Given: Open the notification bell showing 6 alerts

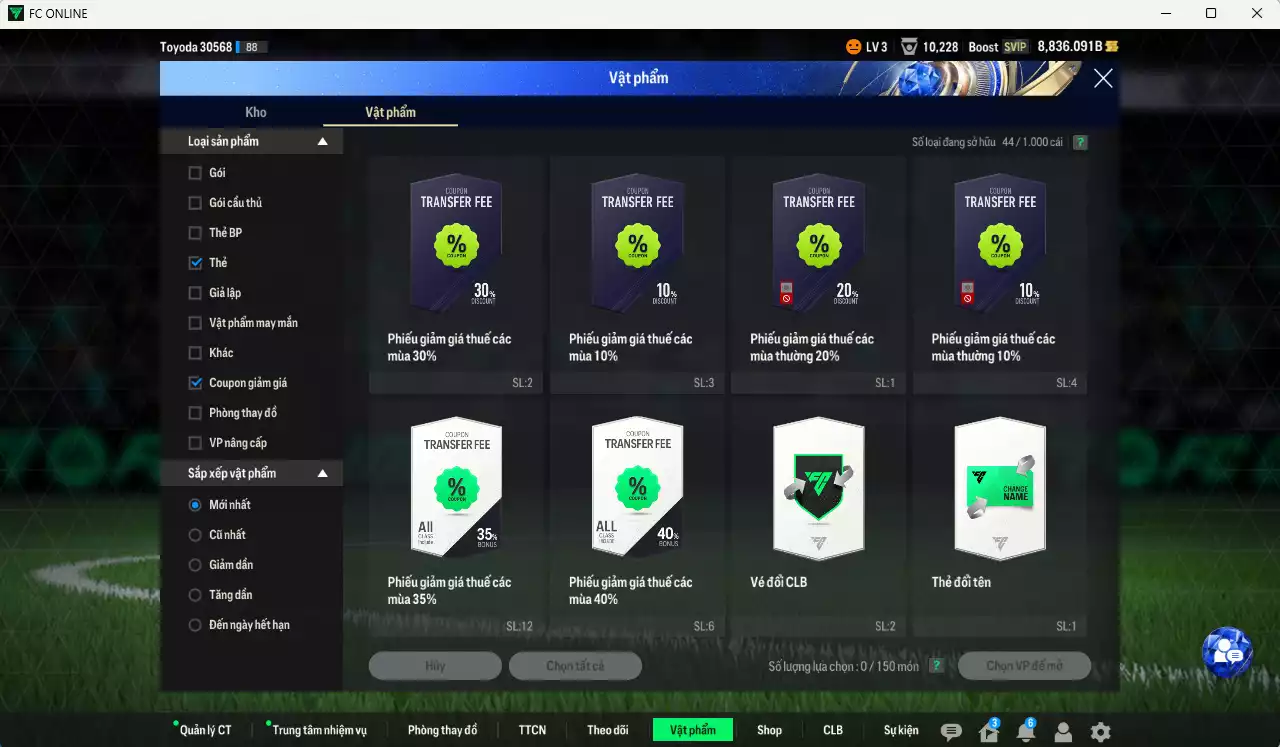Looking at the screenshot, I should point(1024,731).
